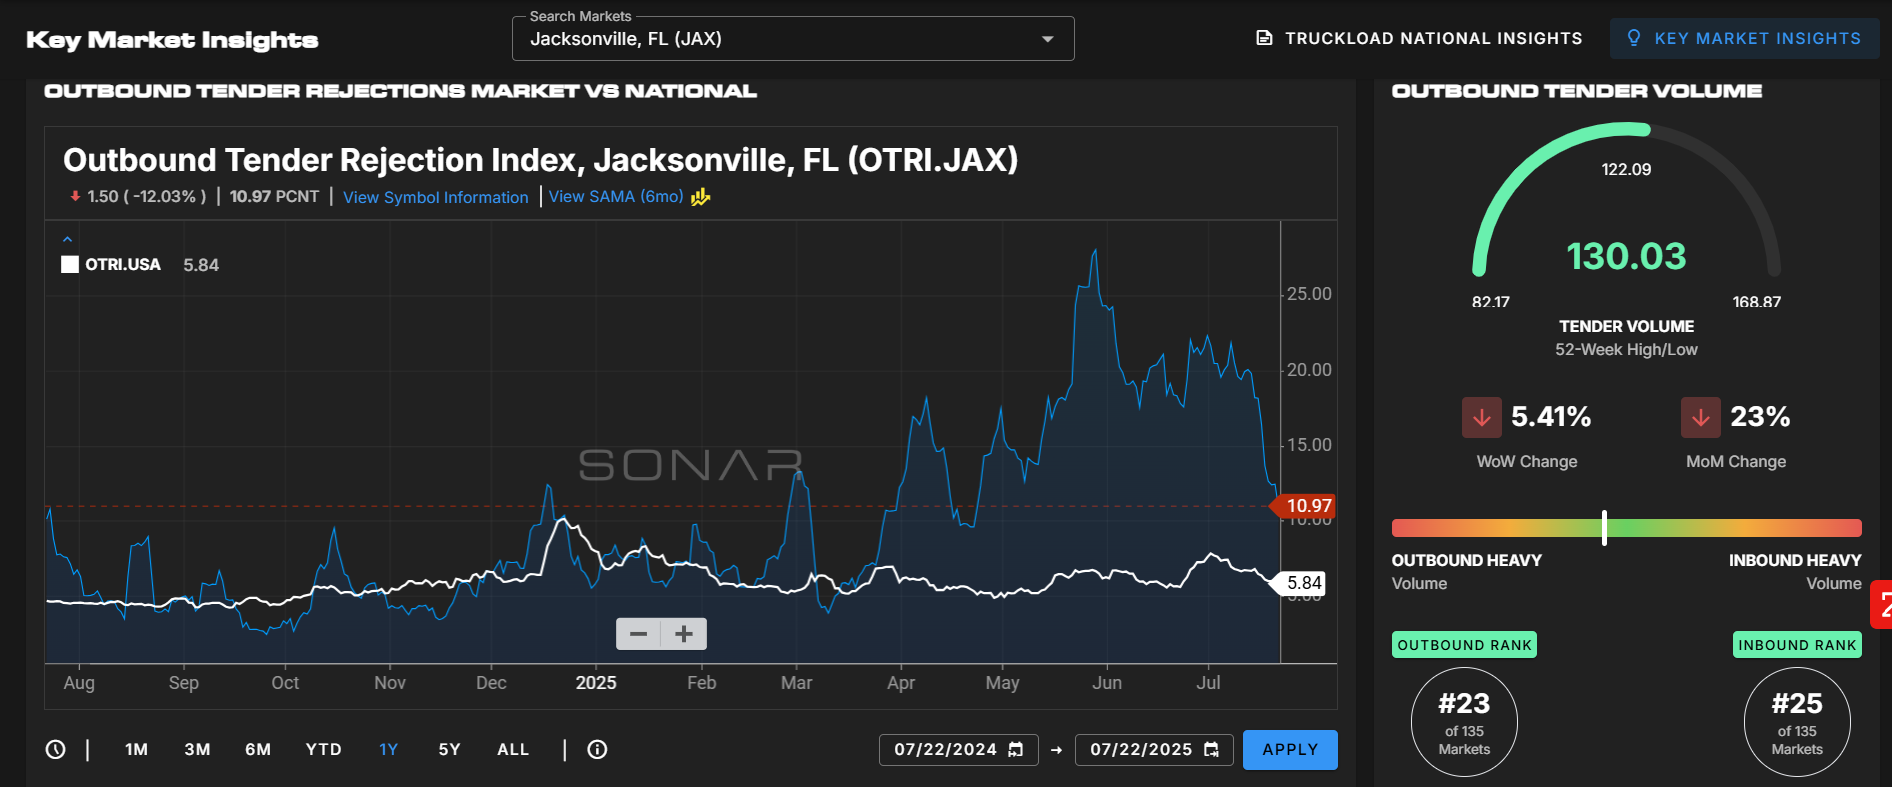Click the OTRI.JAX chart title

[x=540, y=160]
